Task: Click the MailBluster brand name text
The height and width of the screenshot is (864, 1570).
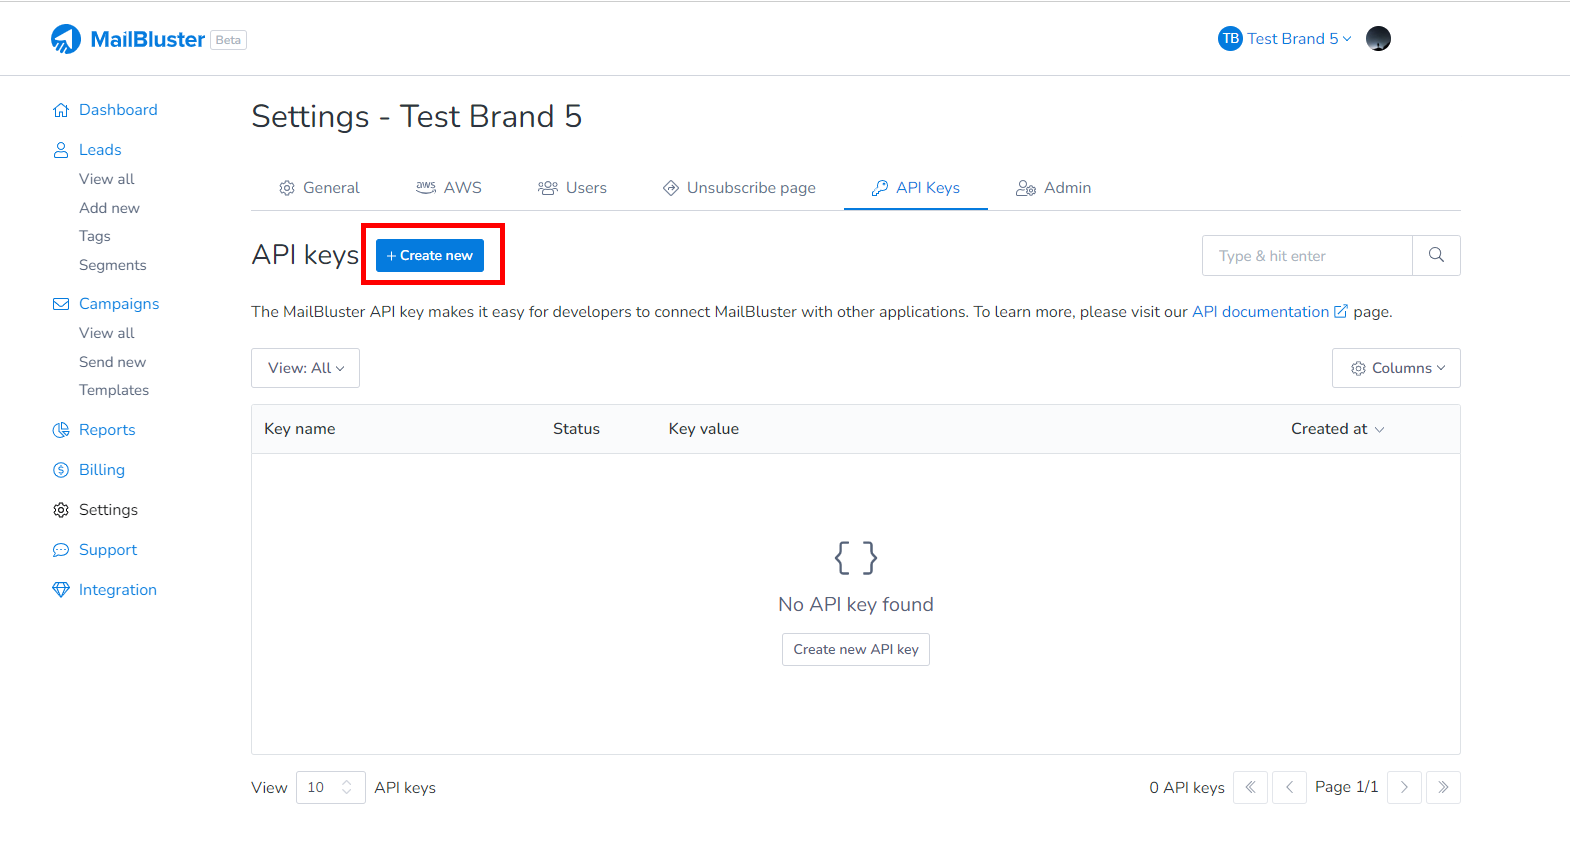Action: [x=148, y=39]
